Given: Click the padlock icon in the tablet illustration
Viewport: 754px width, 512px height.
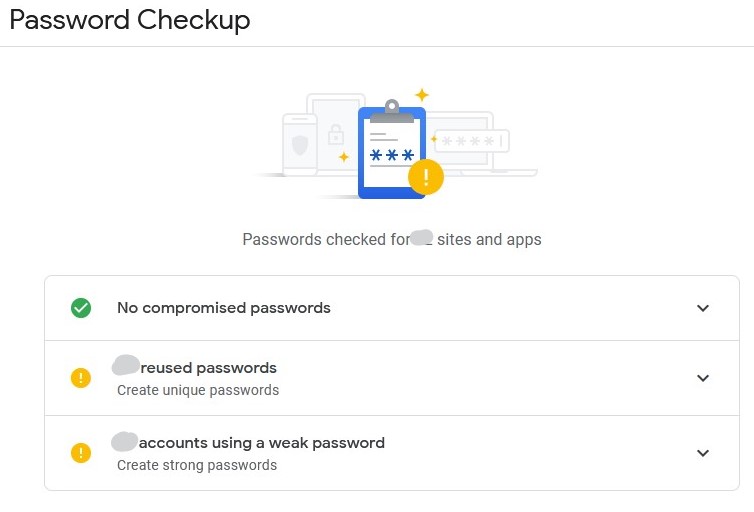Looking at the screenshot, I should tap(336, 135).
